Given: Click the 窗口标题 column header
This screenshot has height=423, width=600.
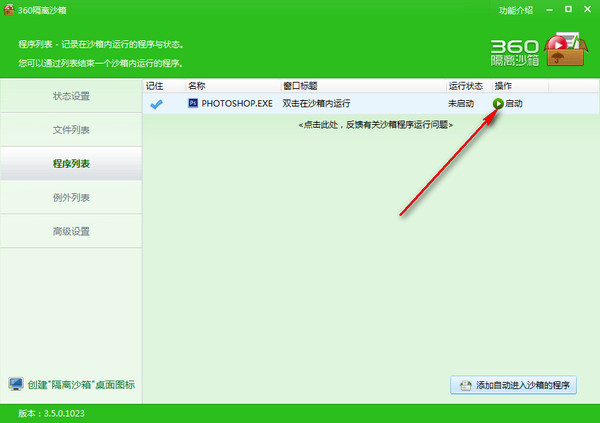Looking at the screenshot, I should (x=302, y=86).
